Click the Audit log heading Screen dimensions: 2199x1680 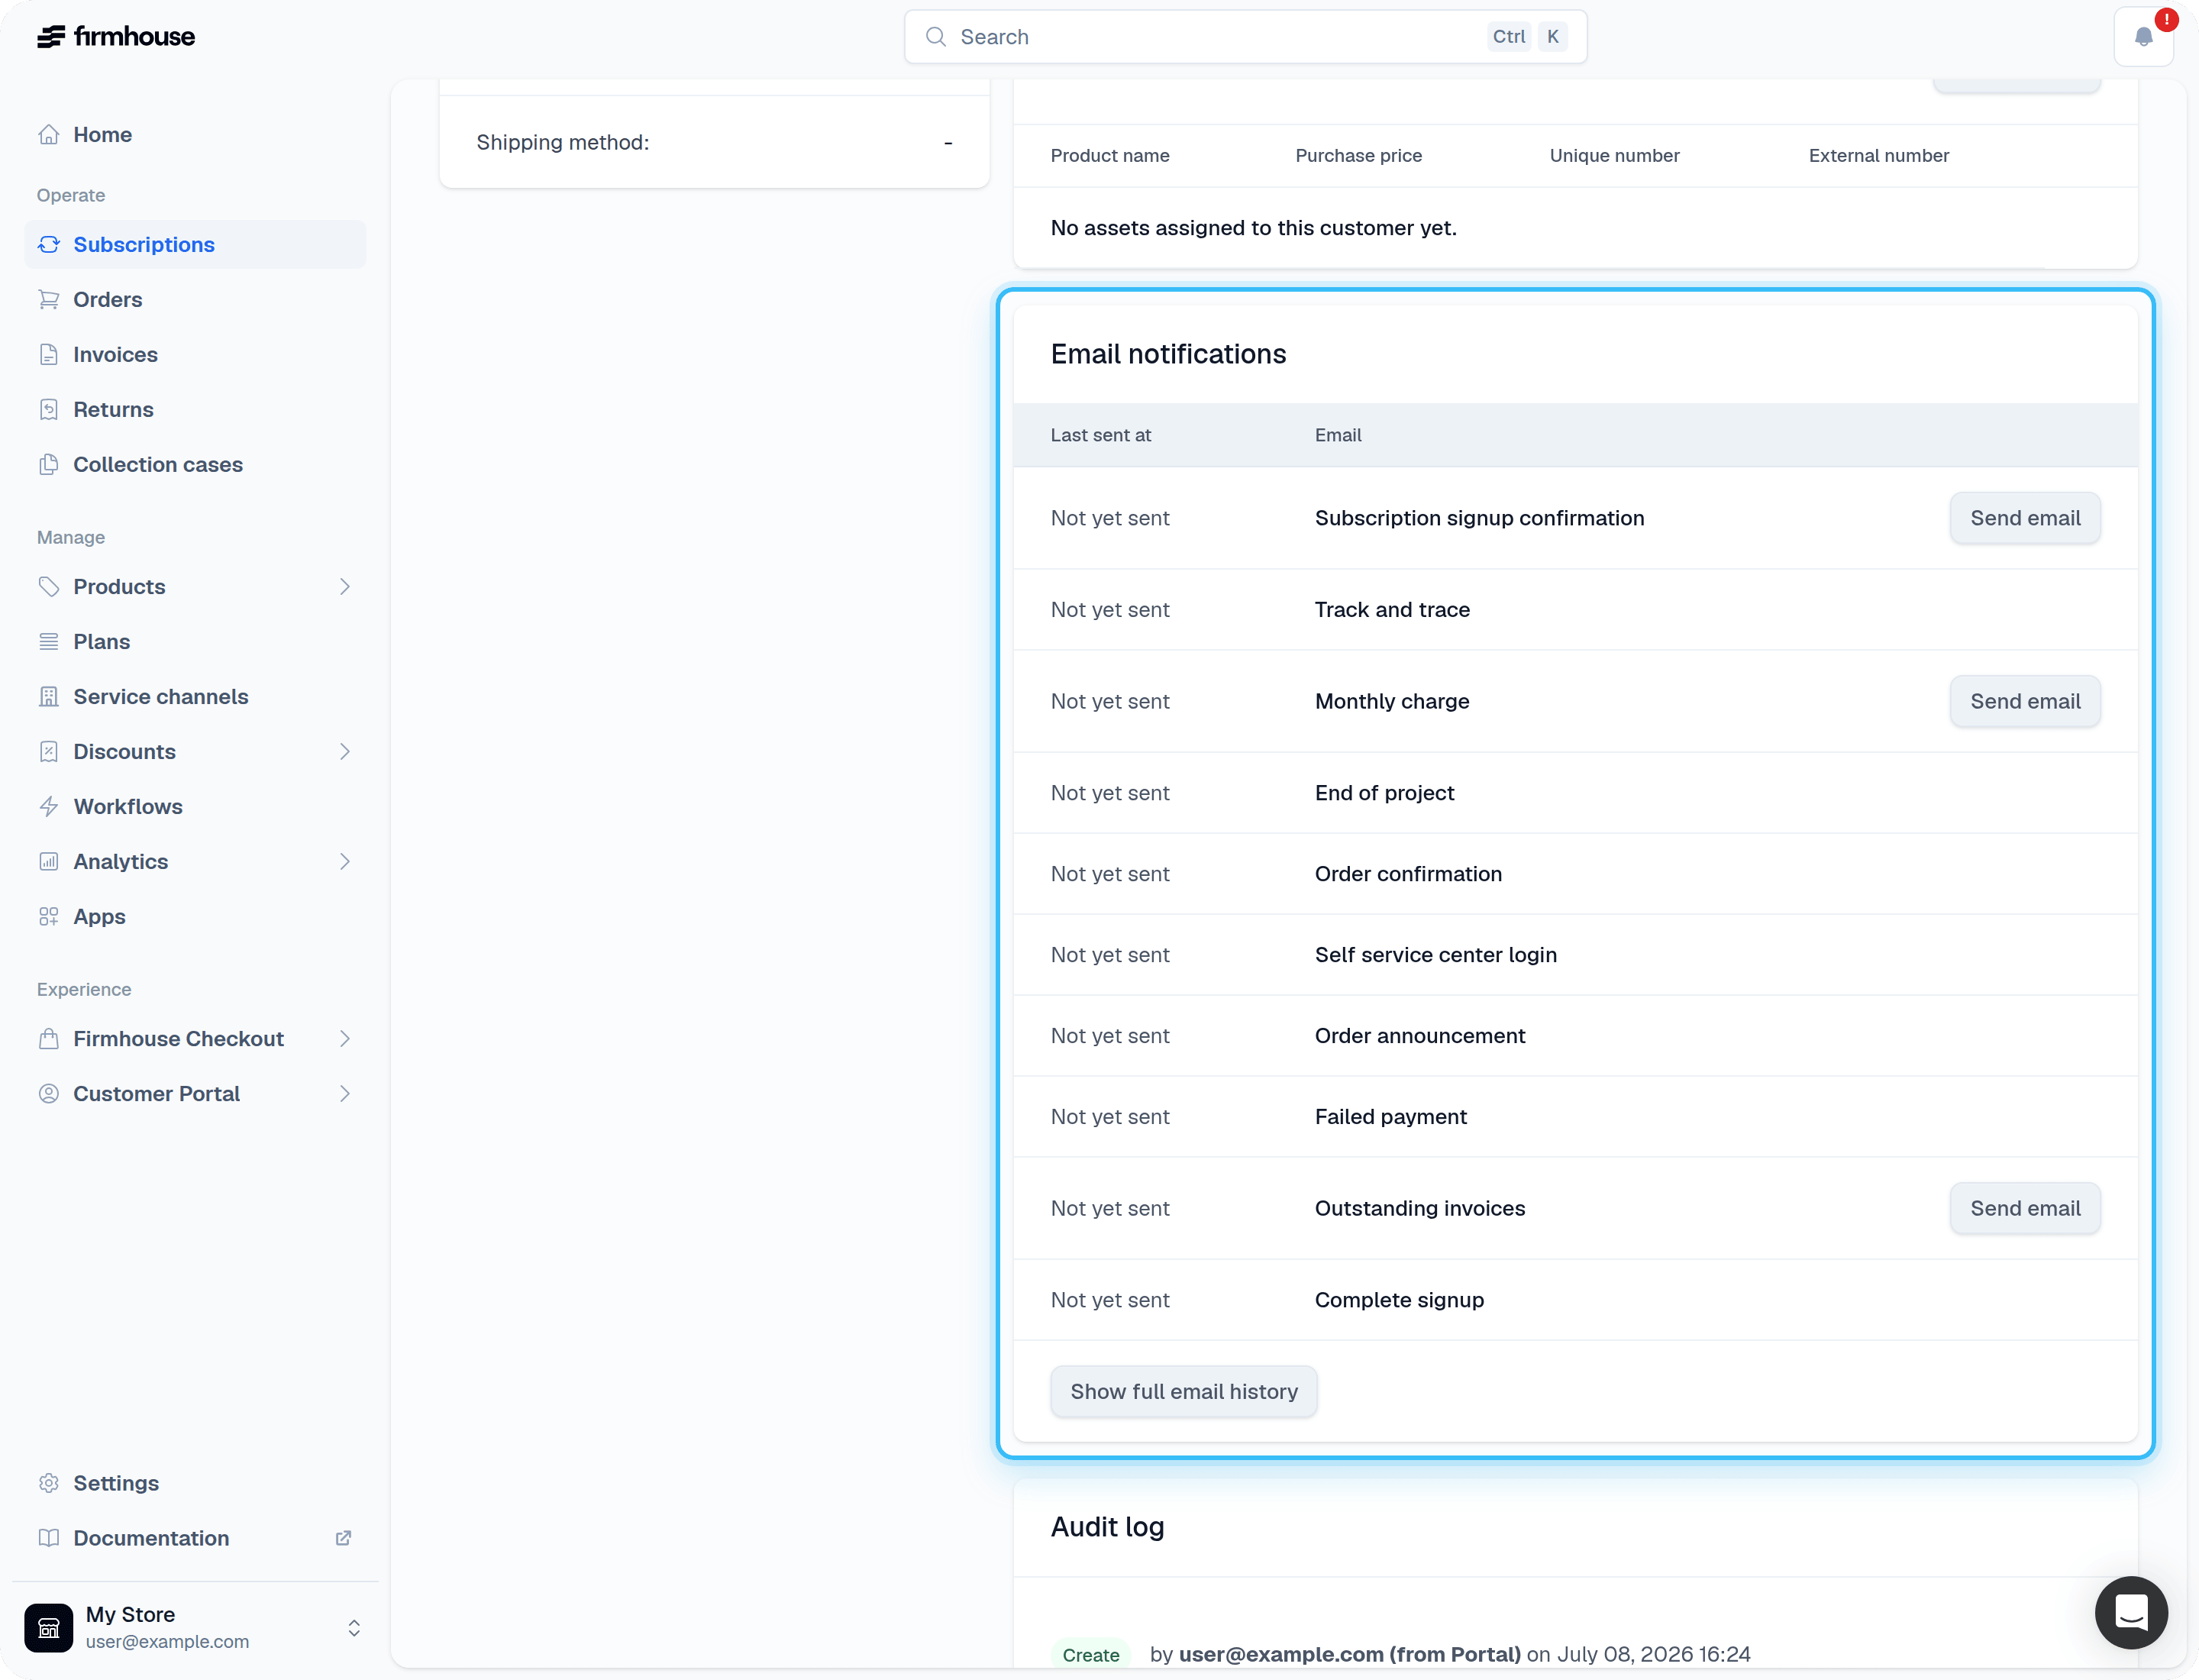(x=1107, y=1526)
